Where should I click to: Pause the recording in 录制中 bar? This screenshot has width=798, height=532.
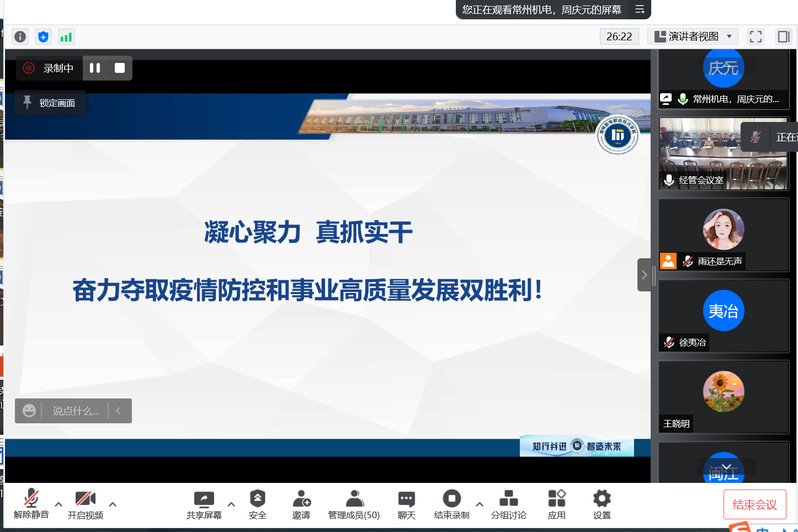pos(95,68)
